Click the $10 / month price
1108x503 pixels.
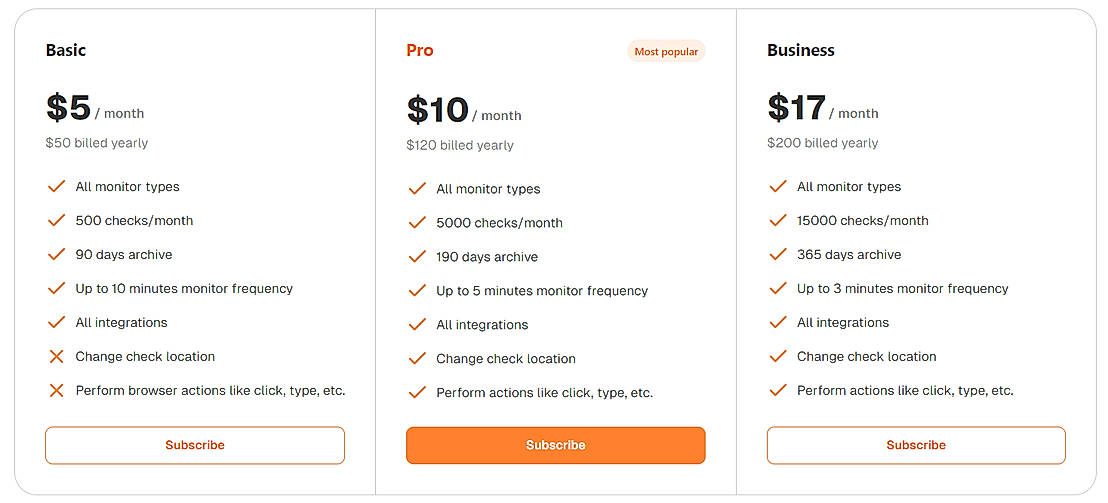(x=464, y=111)
